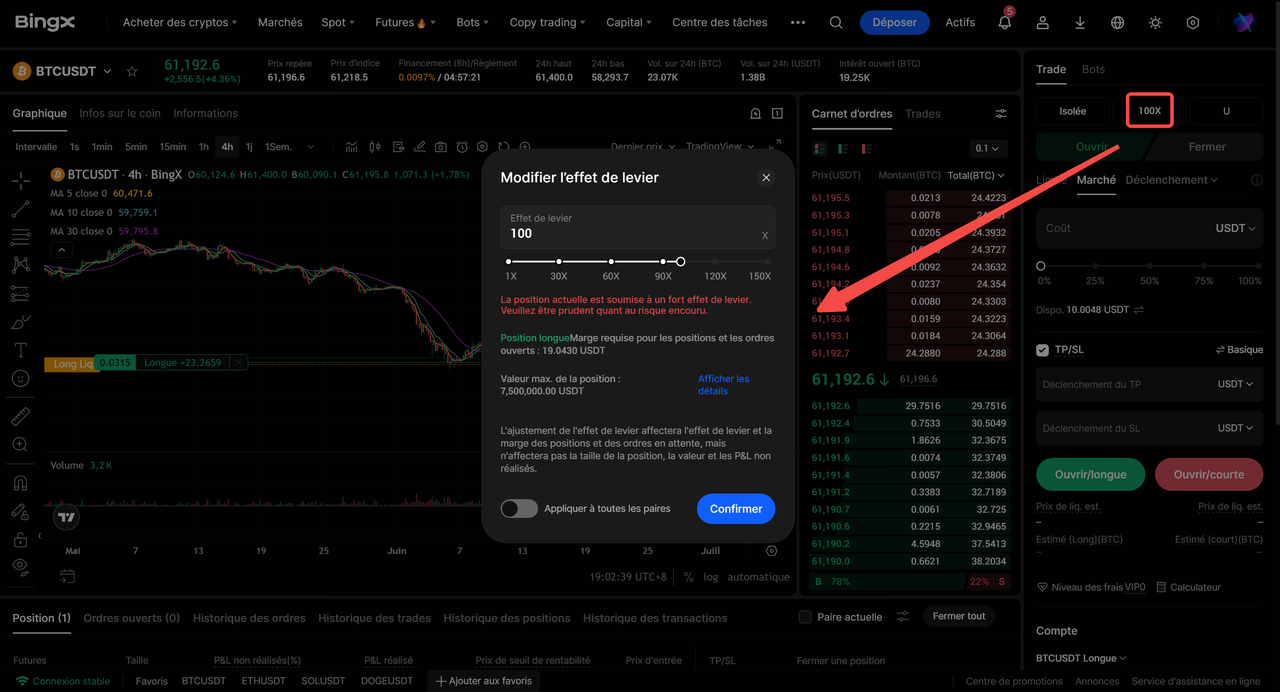This screenshot has width=1280, height=692.
Task: Select the trend line drawing tool
Action: (x=20, y=209)
